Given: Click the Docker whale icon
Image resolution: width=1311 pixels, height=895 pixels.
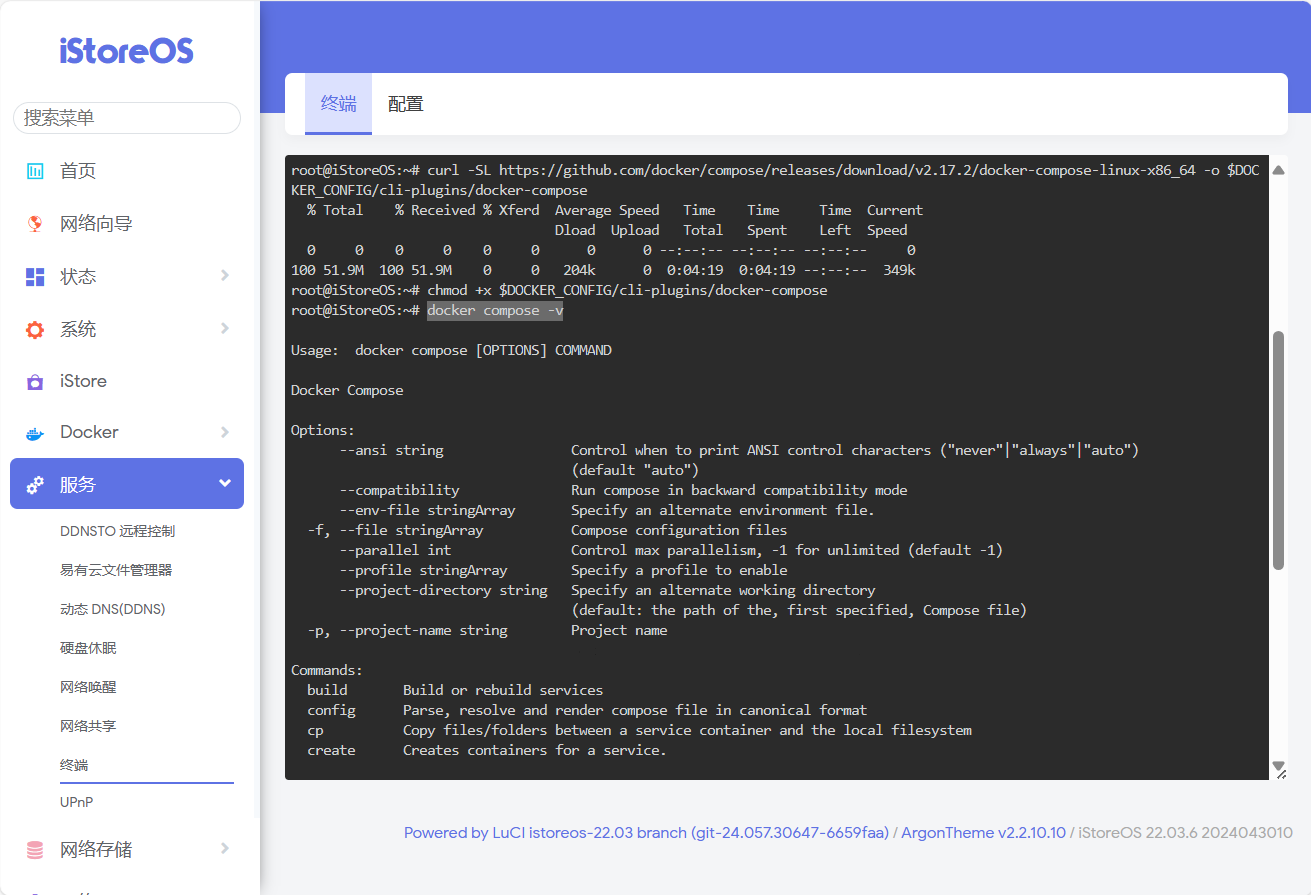Looking at the screenshot, I should tap(35, 433).
